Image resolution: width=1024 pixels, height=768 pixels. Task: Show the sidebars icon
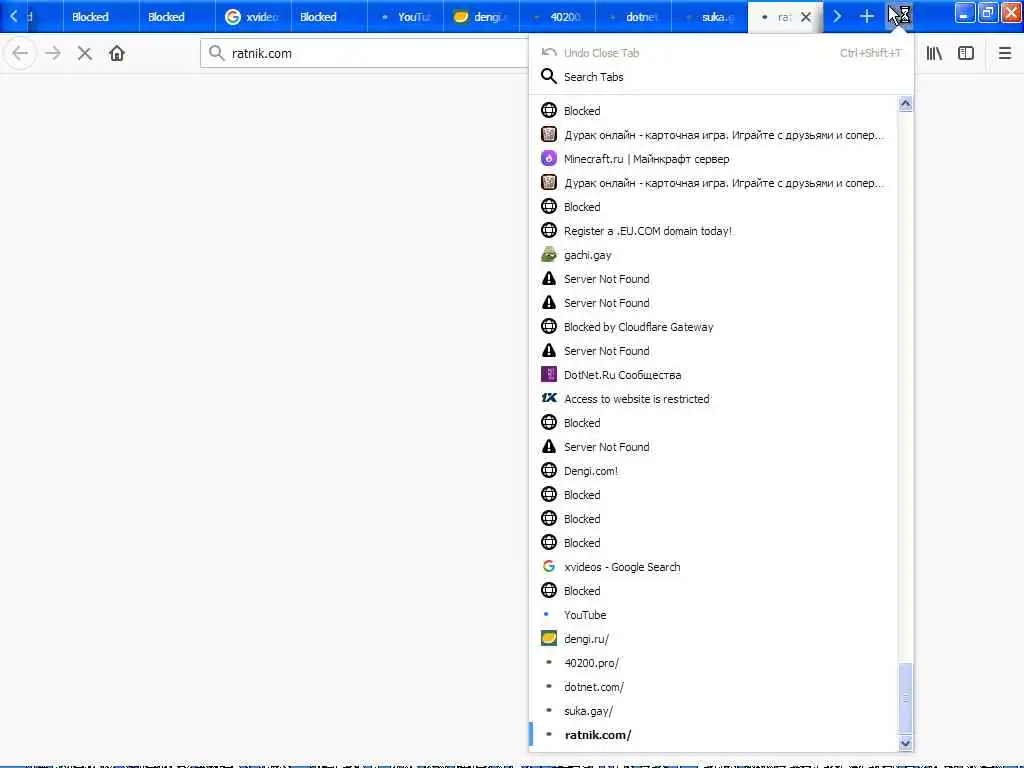tap(966, 53)
